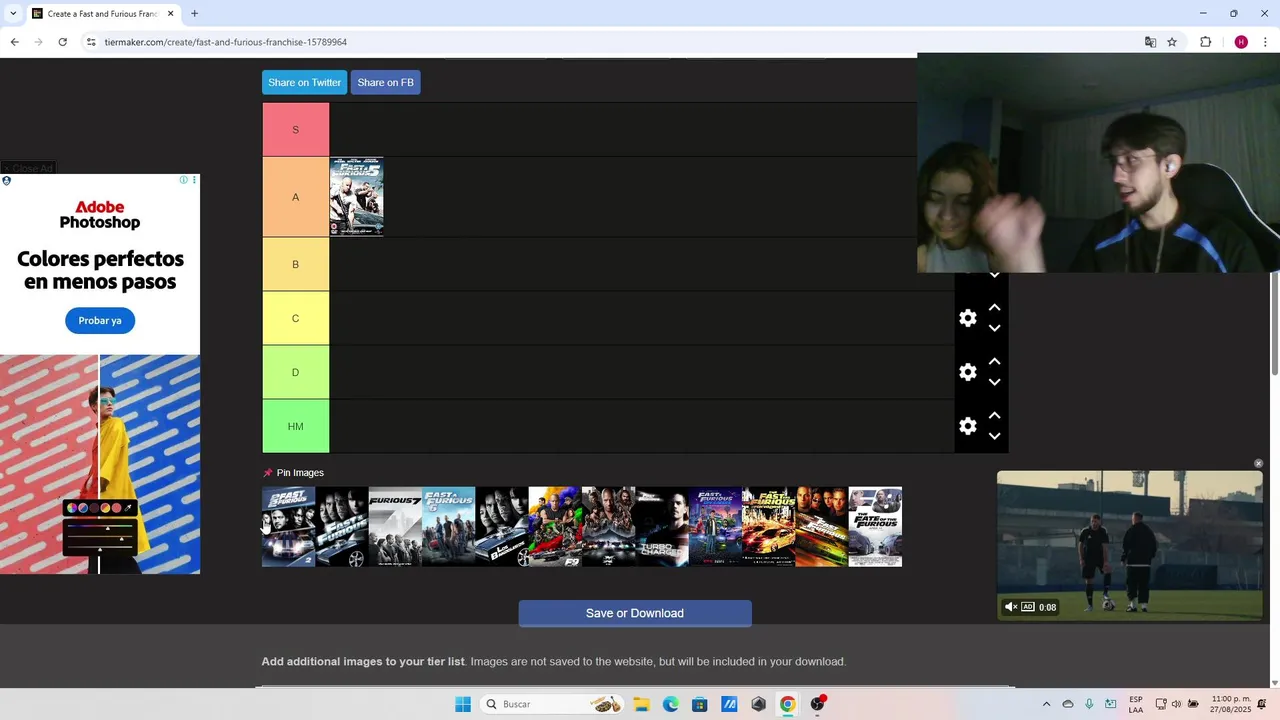The height and width of the screenshot is (720, 1280).
Task: Open settings gear for tier HM row
Action: tap(967, 426)
